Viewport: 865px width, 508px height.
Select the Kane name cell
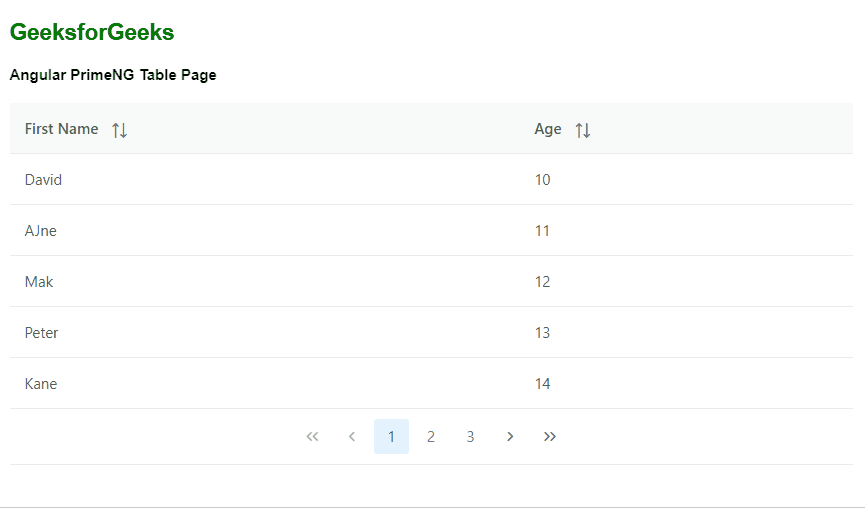[41, 384]
